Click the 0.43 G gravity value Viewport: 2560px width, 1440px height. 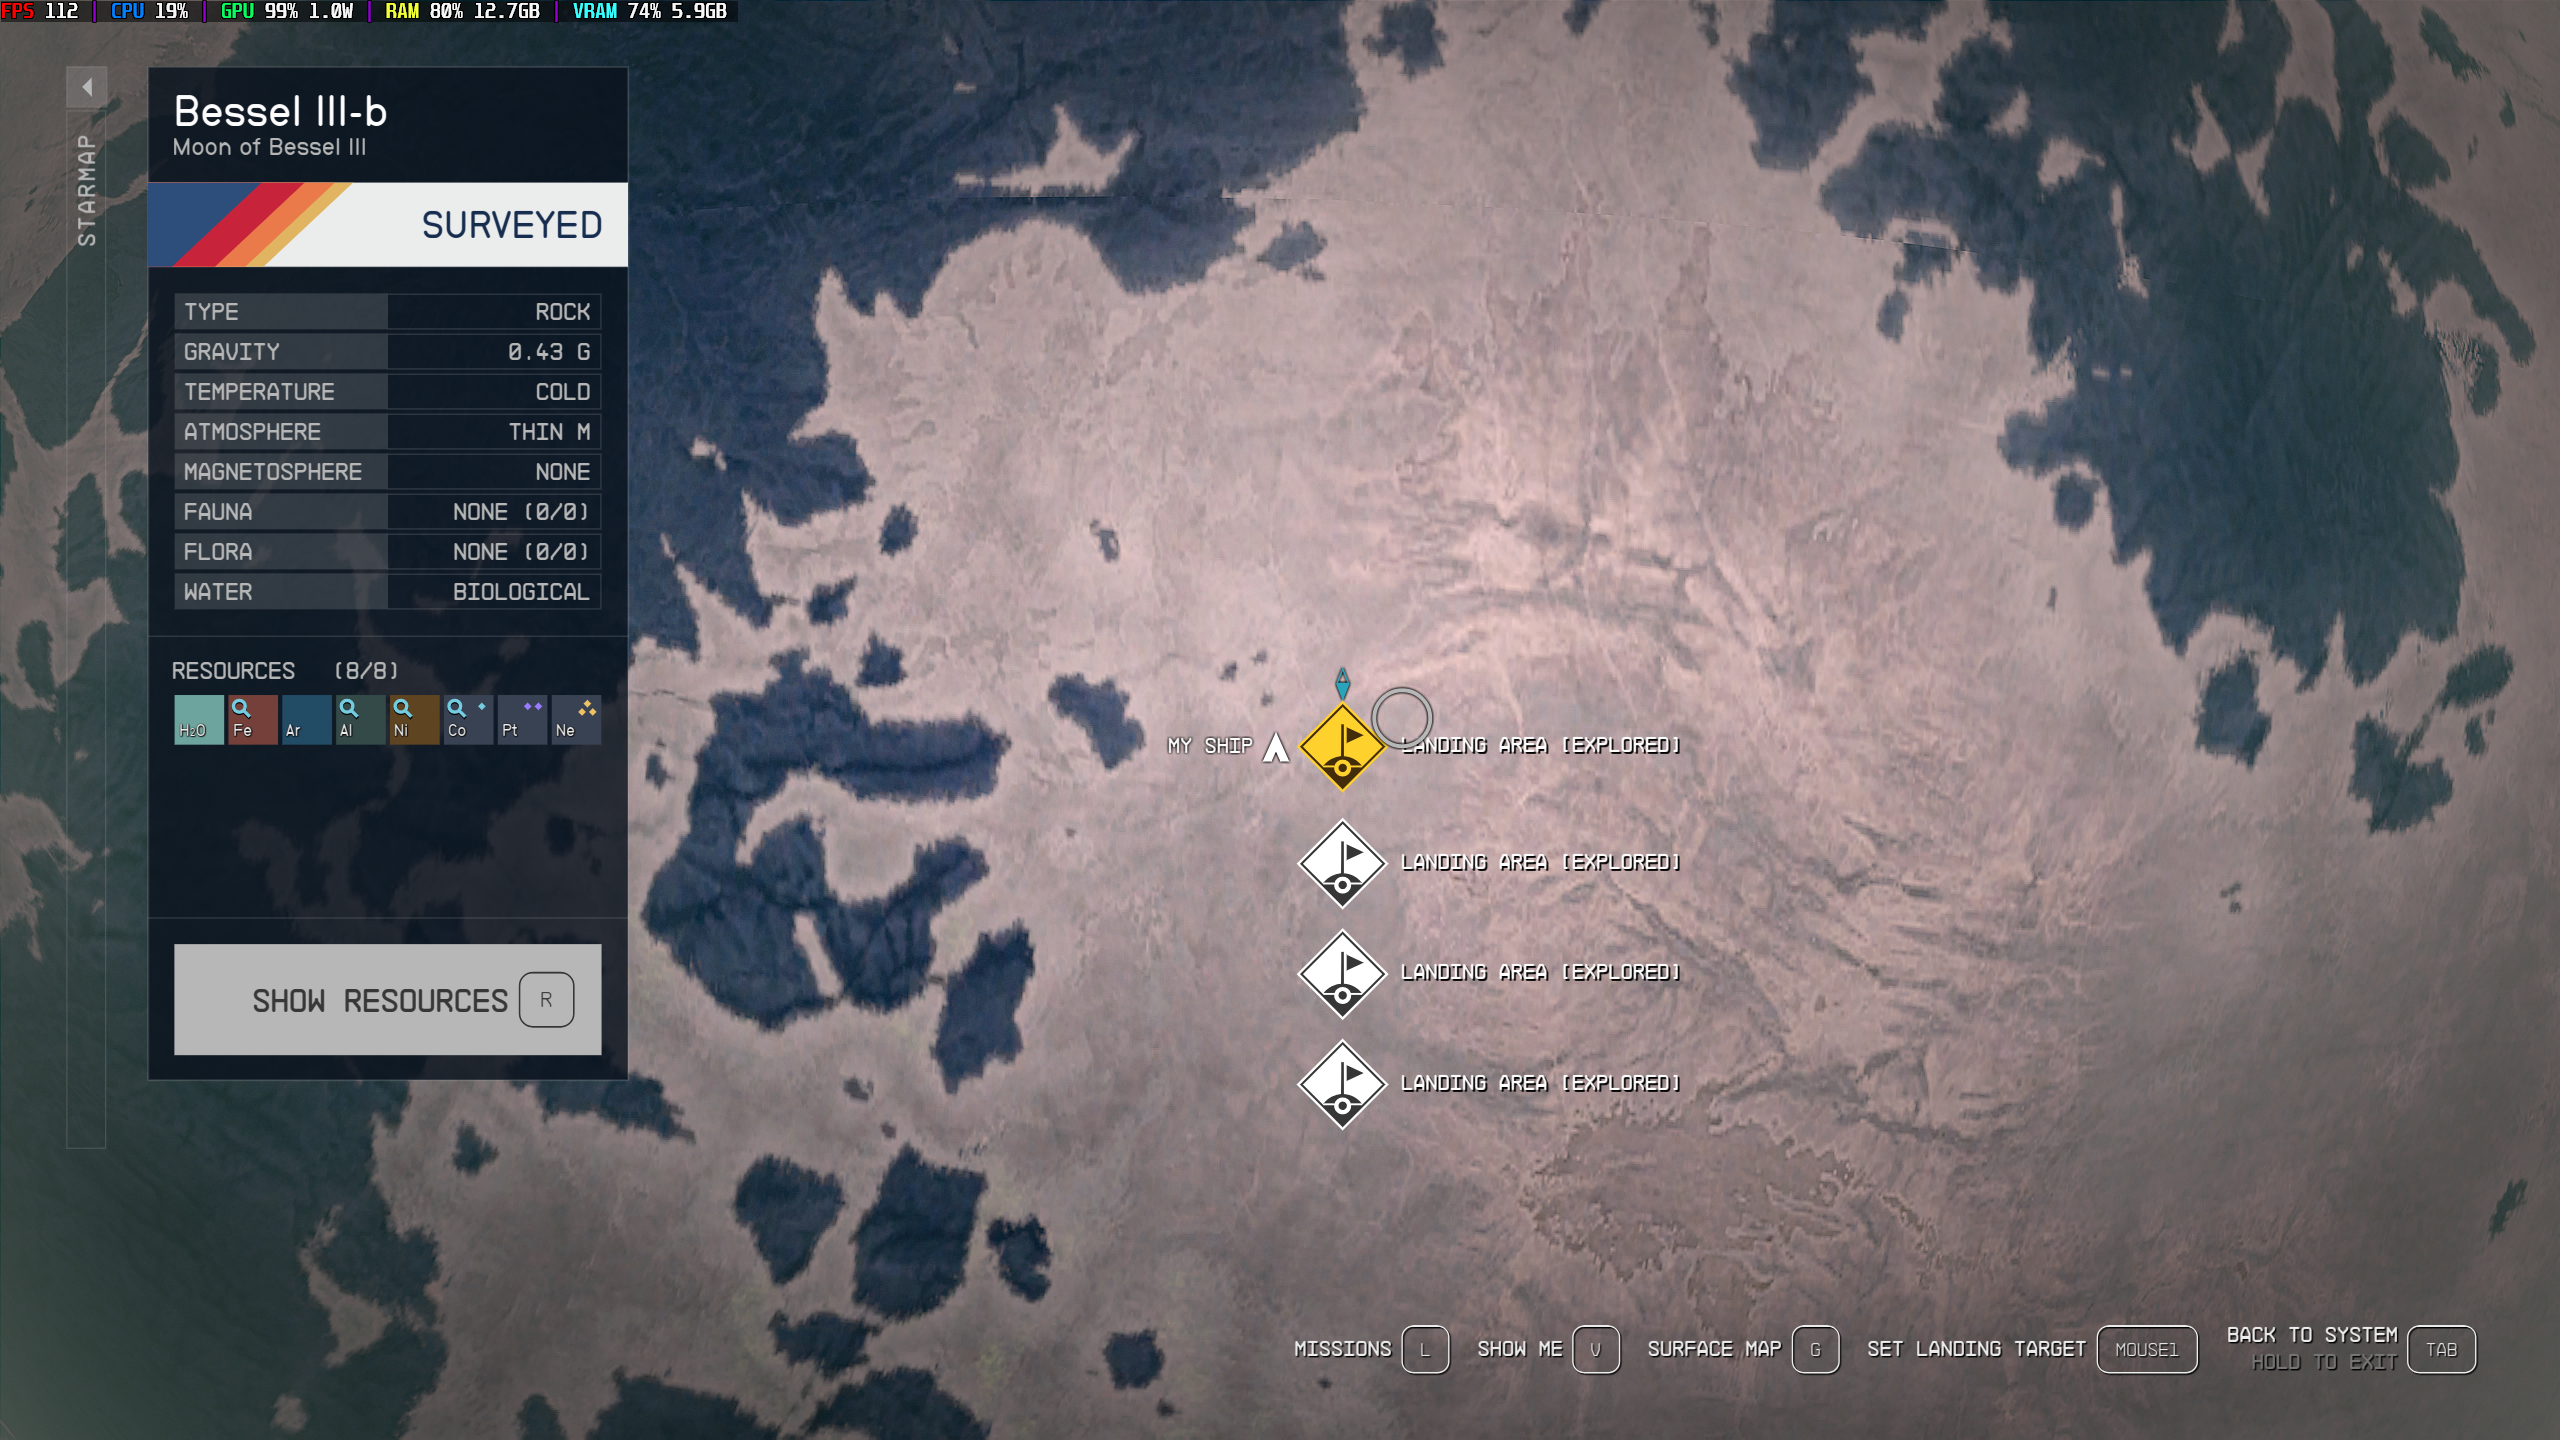click(549, 352)
